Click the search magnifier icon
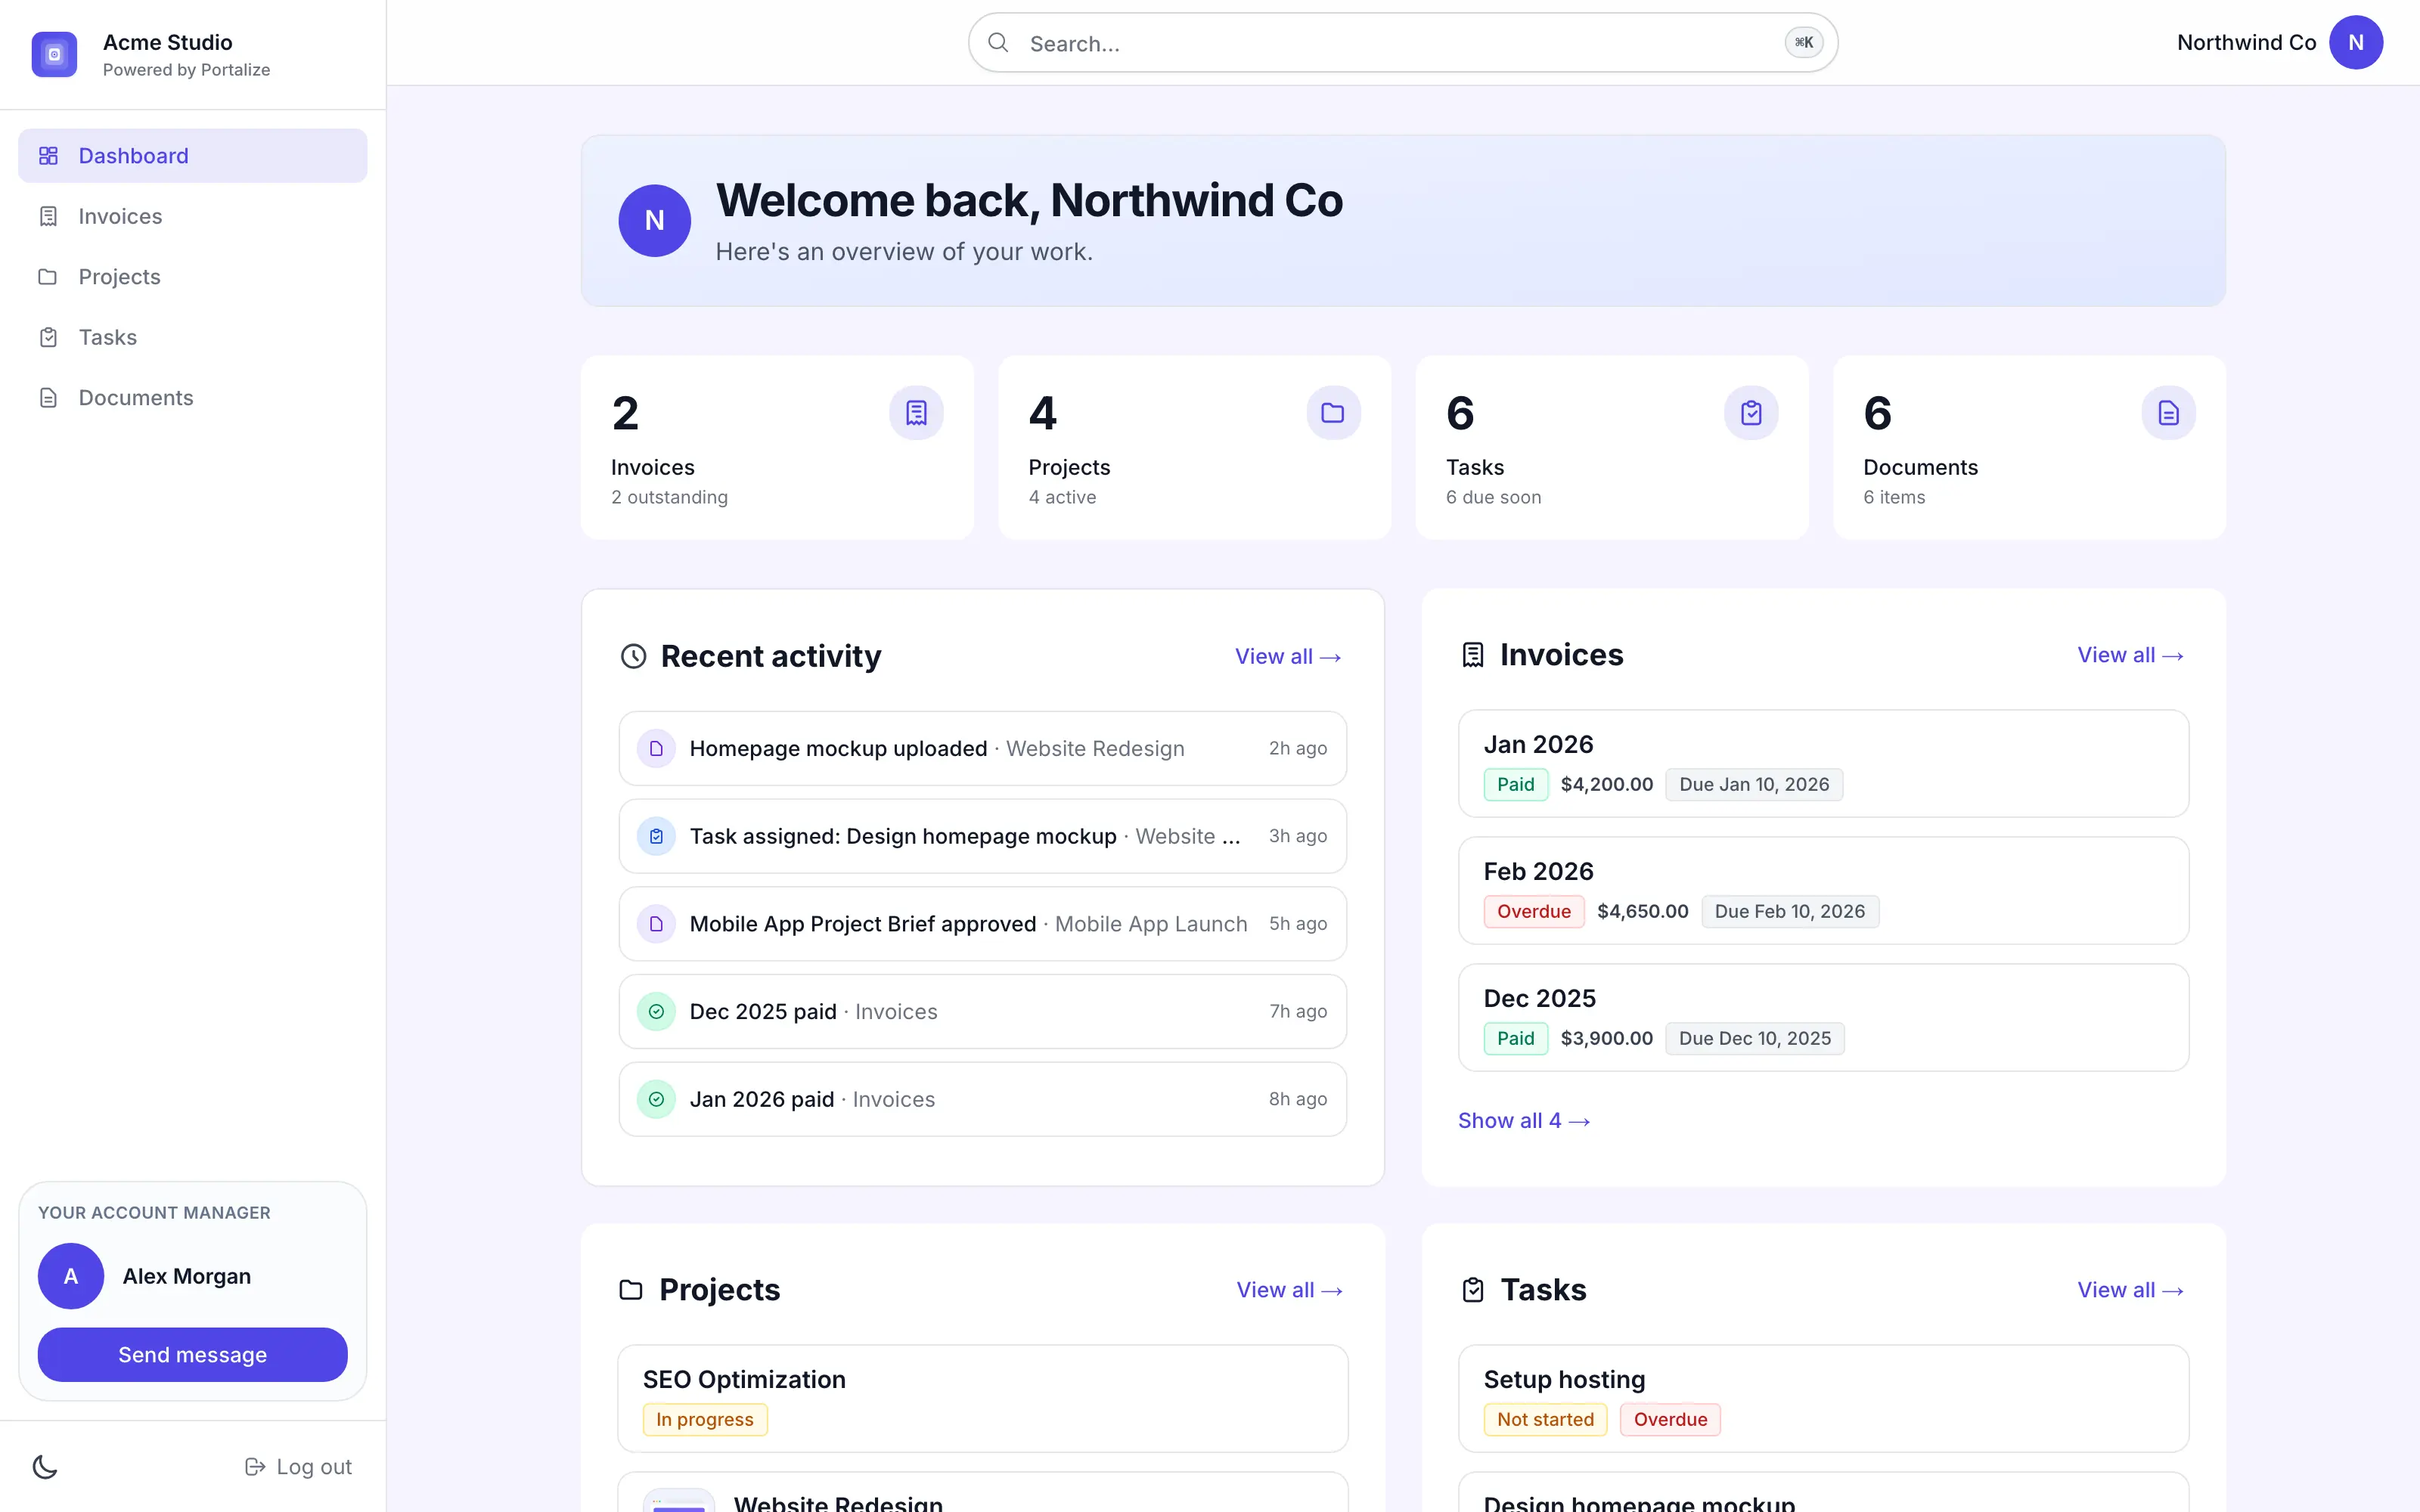 click(x=998, y=43)
